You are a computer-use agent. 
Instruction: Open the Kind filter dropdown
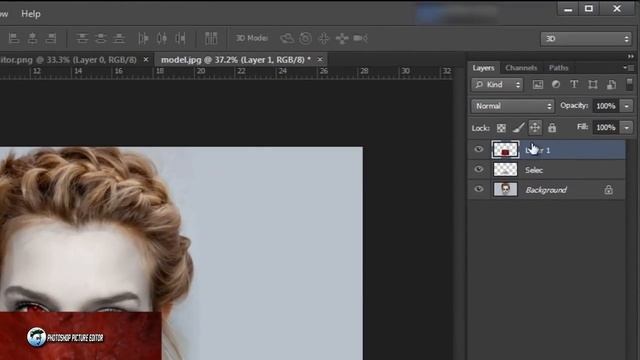(497, 84)
